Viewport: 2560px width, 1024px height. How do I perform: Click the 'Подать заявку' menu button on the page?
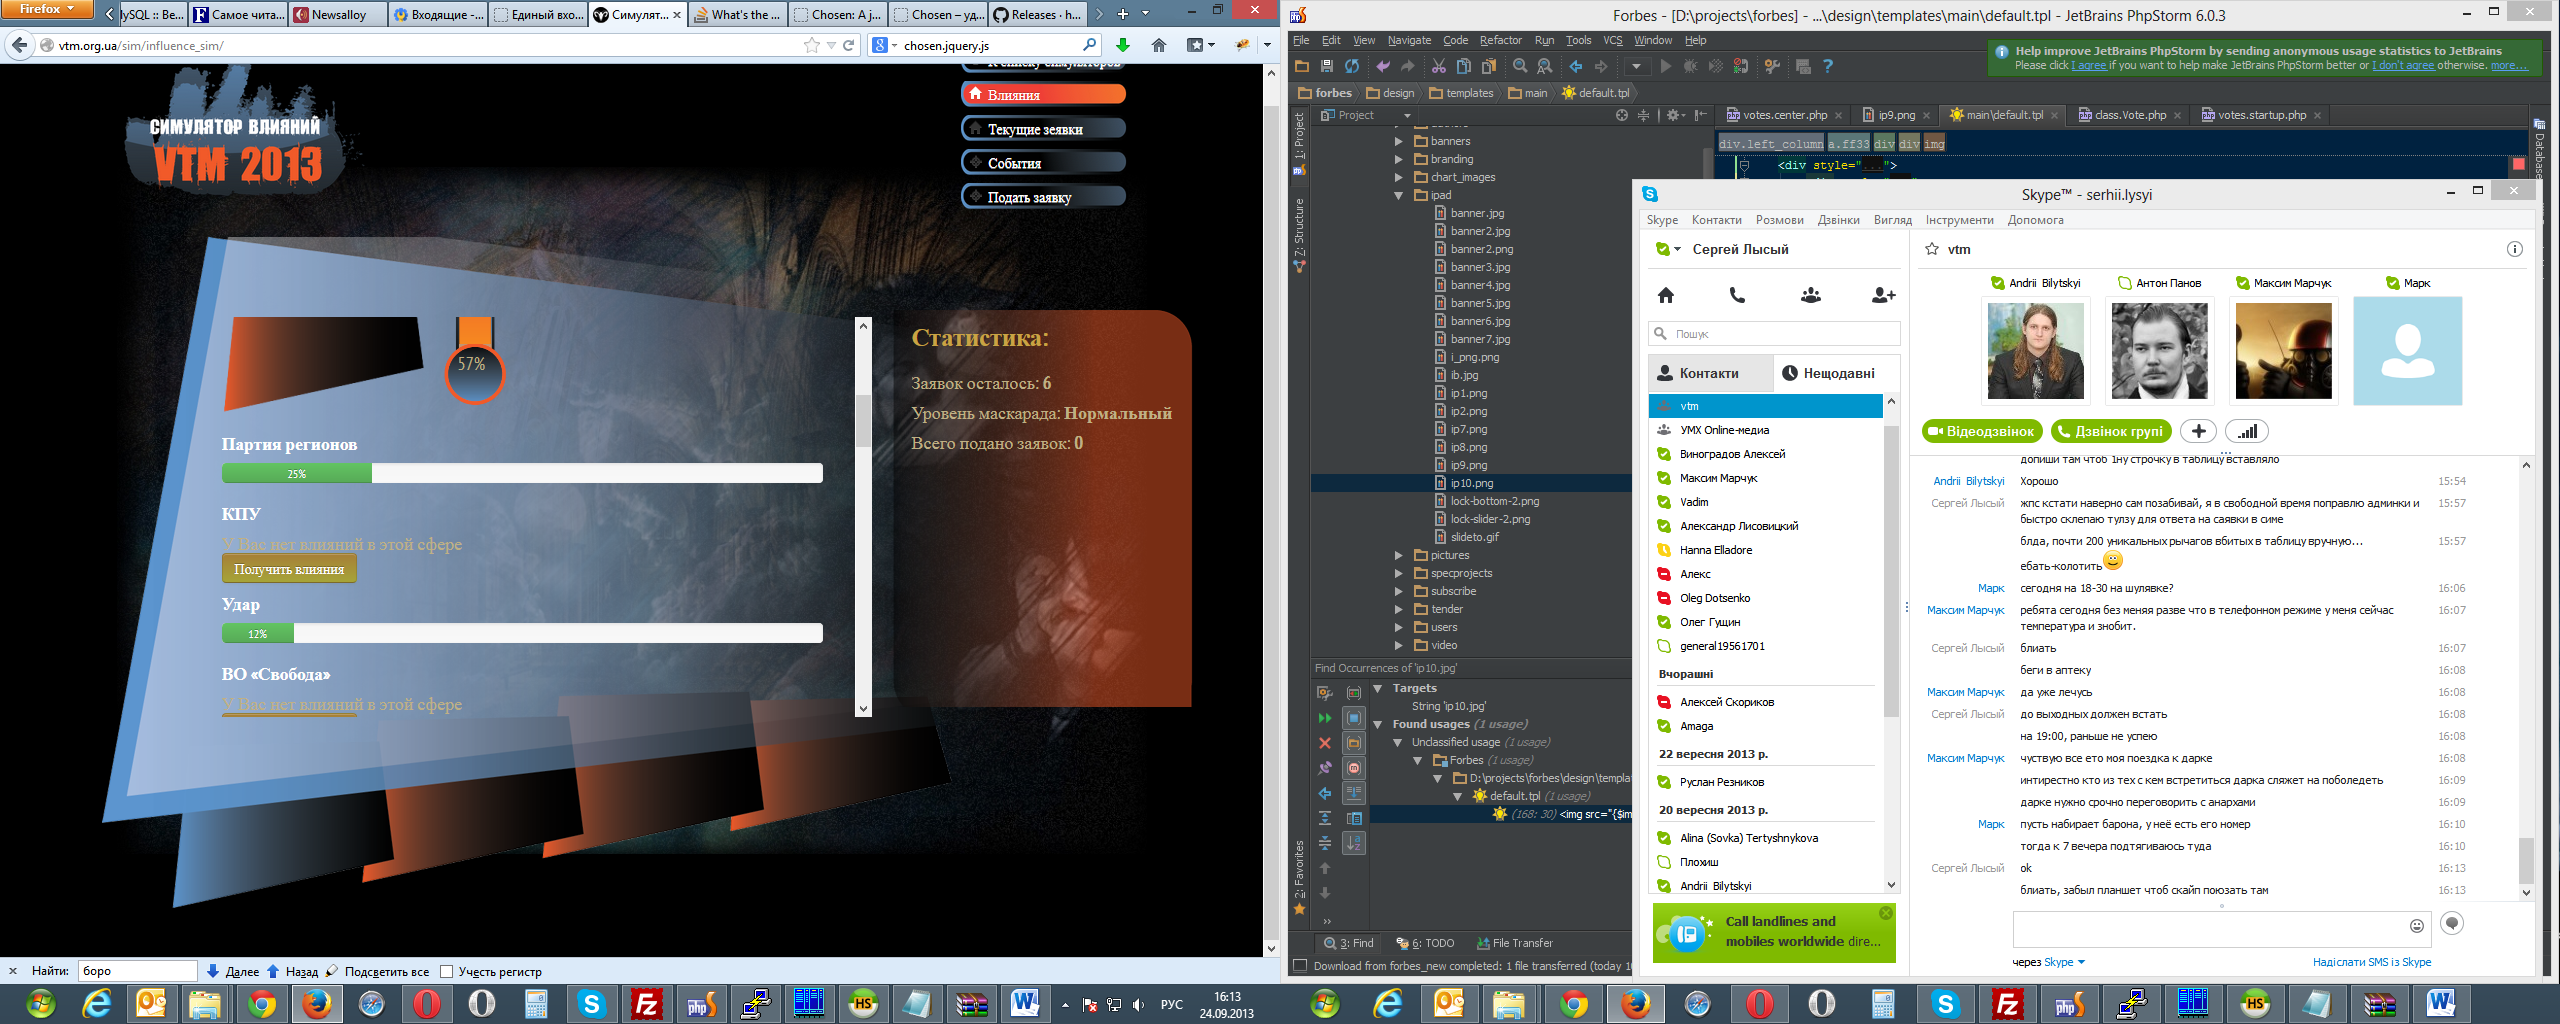(x=1044, y=197)
